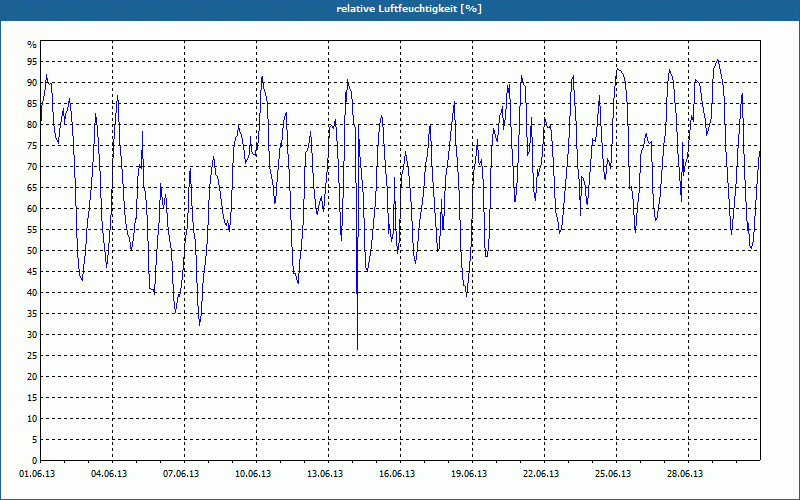Select the 20 y-axis label
Viewport: 800px width, 500px height.
(32, 377)
